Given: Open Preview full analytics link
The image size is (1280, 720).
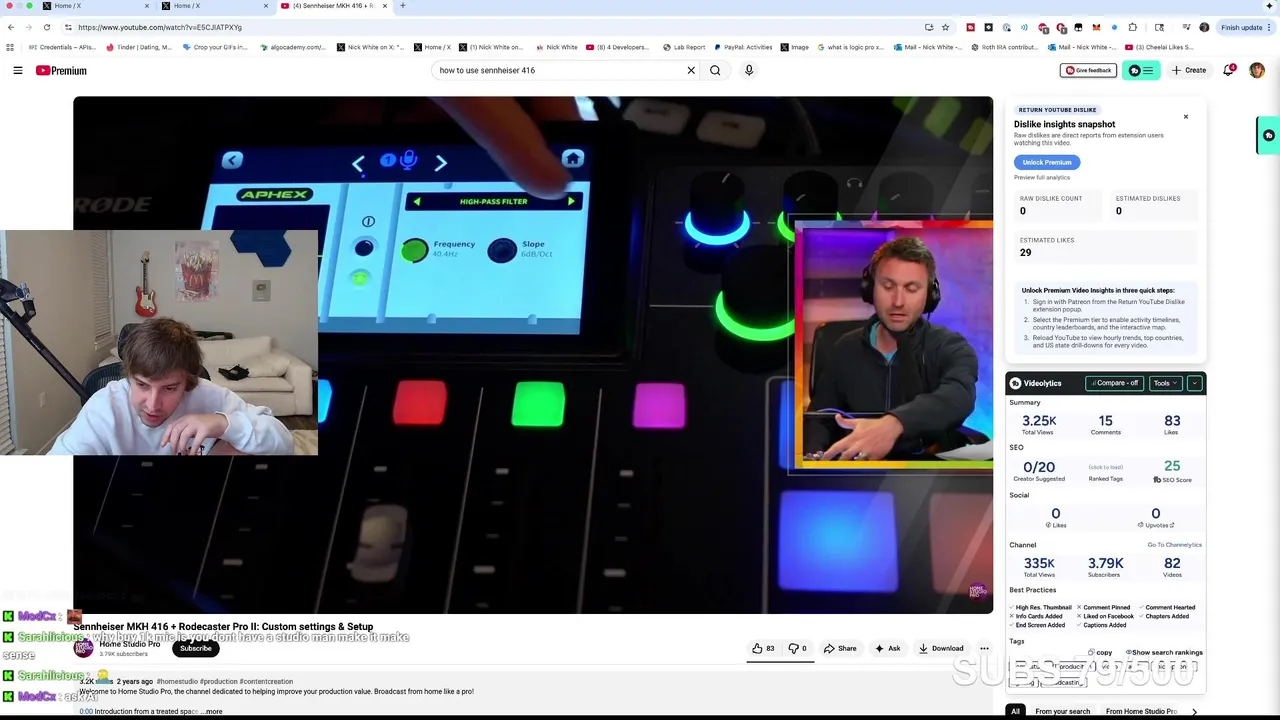Looking at the screenshot, I should [1042, 178].
